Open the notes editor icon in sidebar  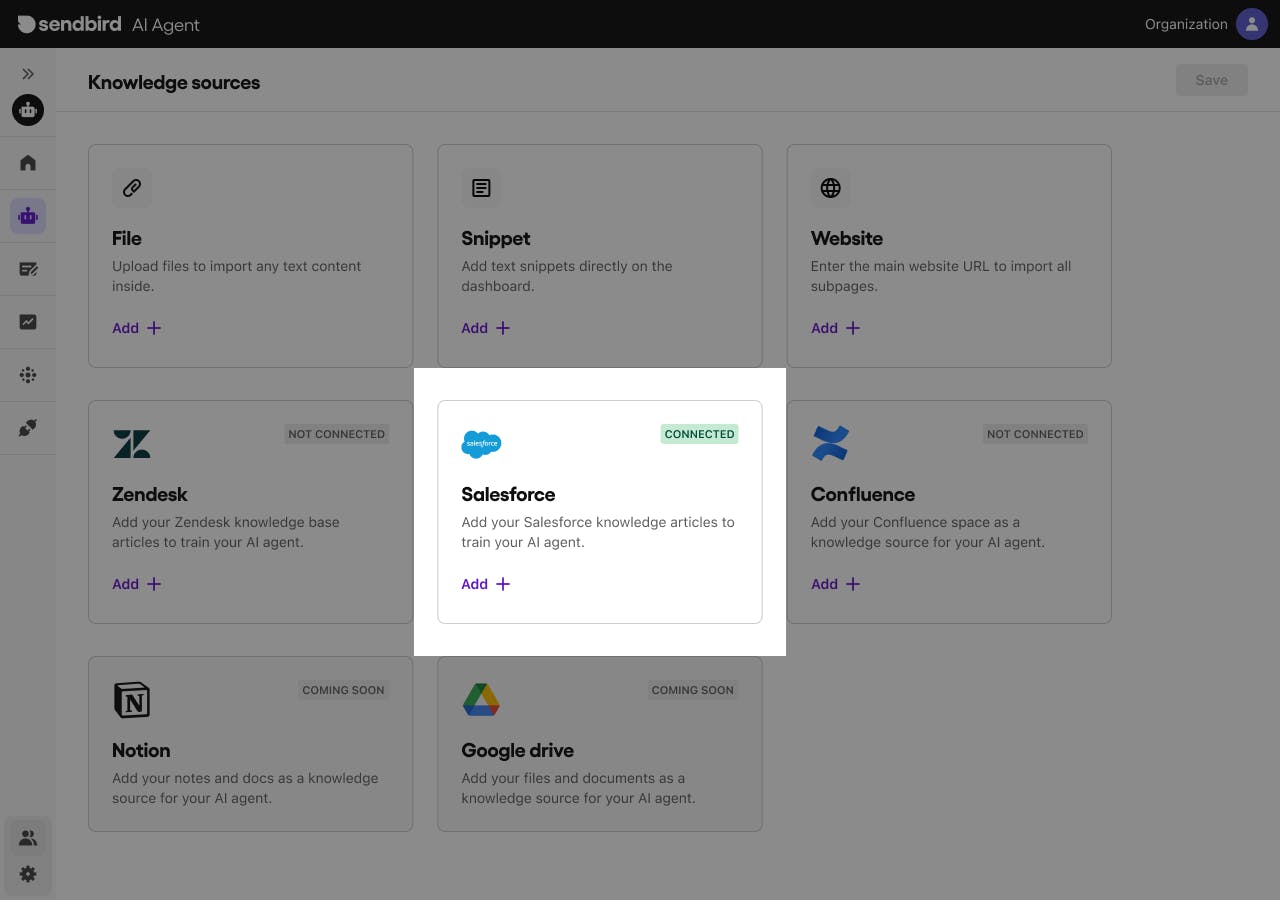27,268
